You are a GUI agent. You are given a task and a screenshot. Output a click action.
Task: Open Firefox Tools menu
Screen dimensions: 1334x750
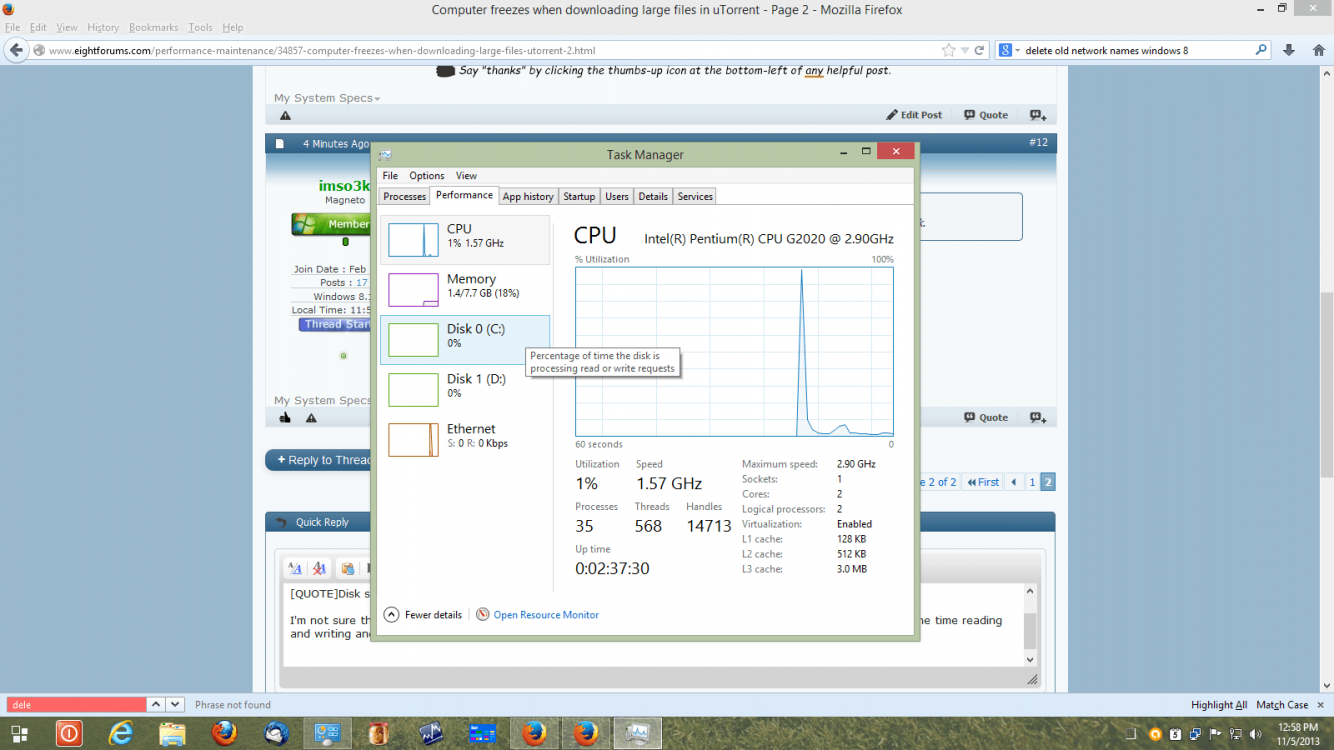click(x=200, y=27)
